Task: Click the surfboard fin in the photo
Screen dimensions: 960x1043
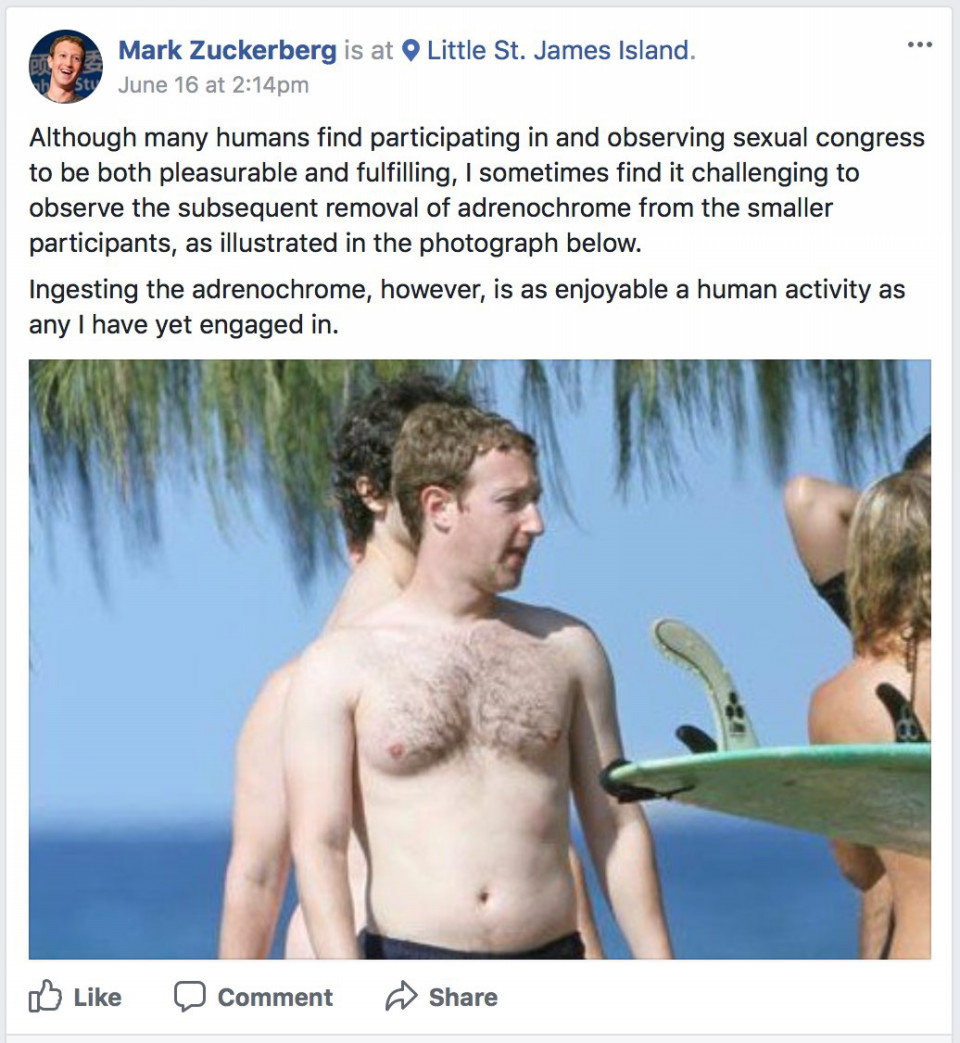Action: pos(707,684)
